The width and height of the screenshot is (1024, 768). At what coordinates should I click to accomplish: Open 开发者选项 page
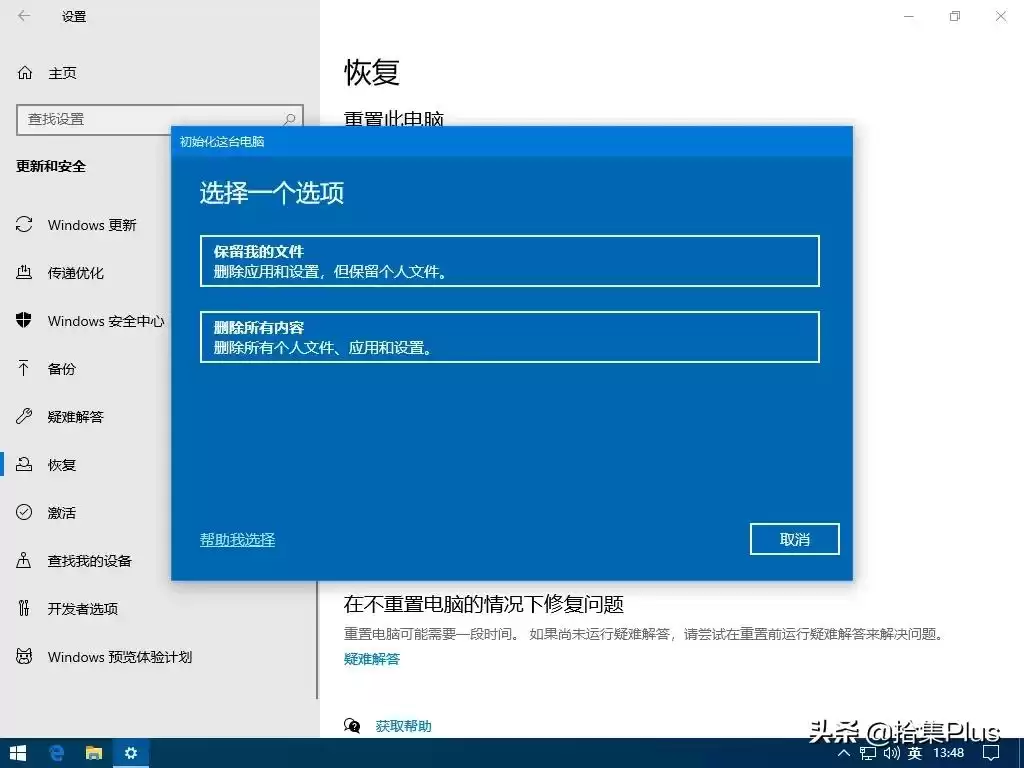[83, 609]
